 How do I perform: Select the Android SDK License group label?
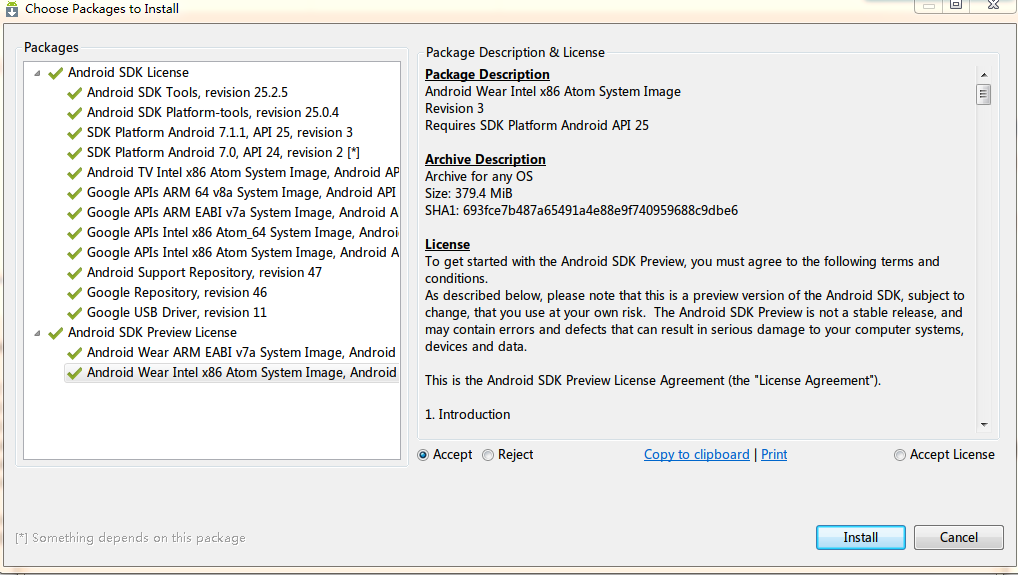(x=128, y=73)
